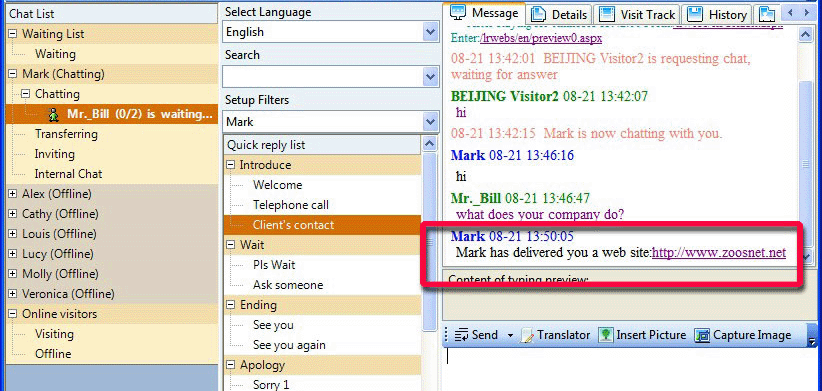Select the Visiting tree item

pos(54,334)
